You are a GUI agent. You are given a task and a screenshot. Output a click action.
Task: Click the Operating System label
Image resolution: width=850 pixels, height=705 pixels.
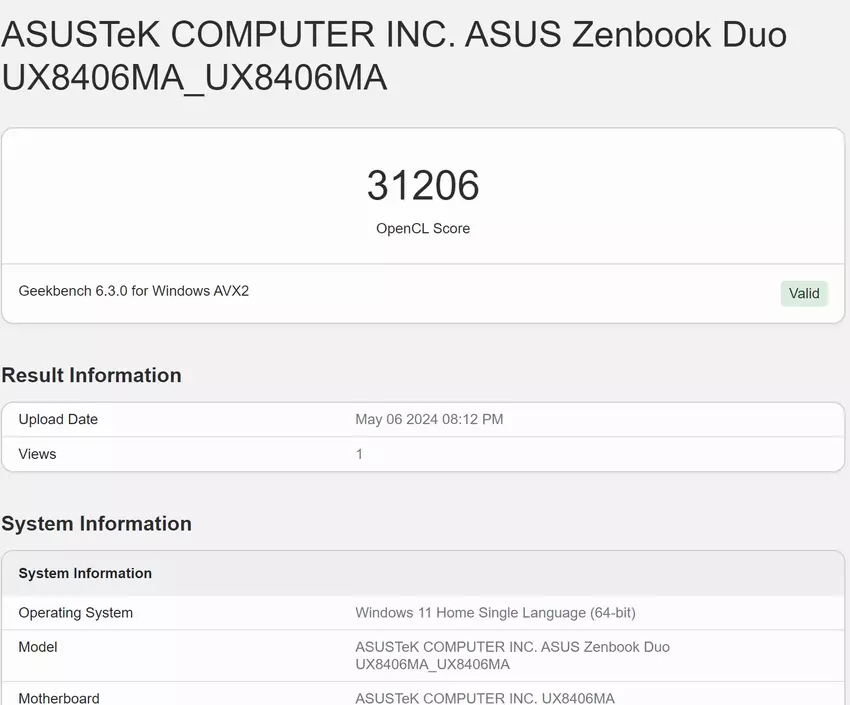tap(75, 612)
